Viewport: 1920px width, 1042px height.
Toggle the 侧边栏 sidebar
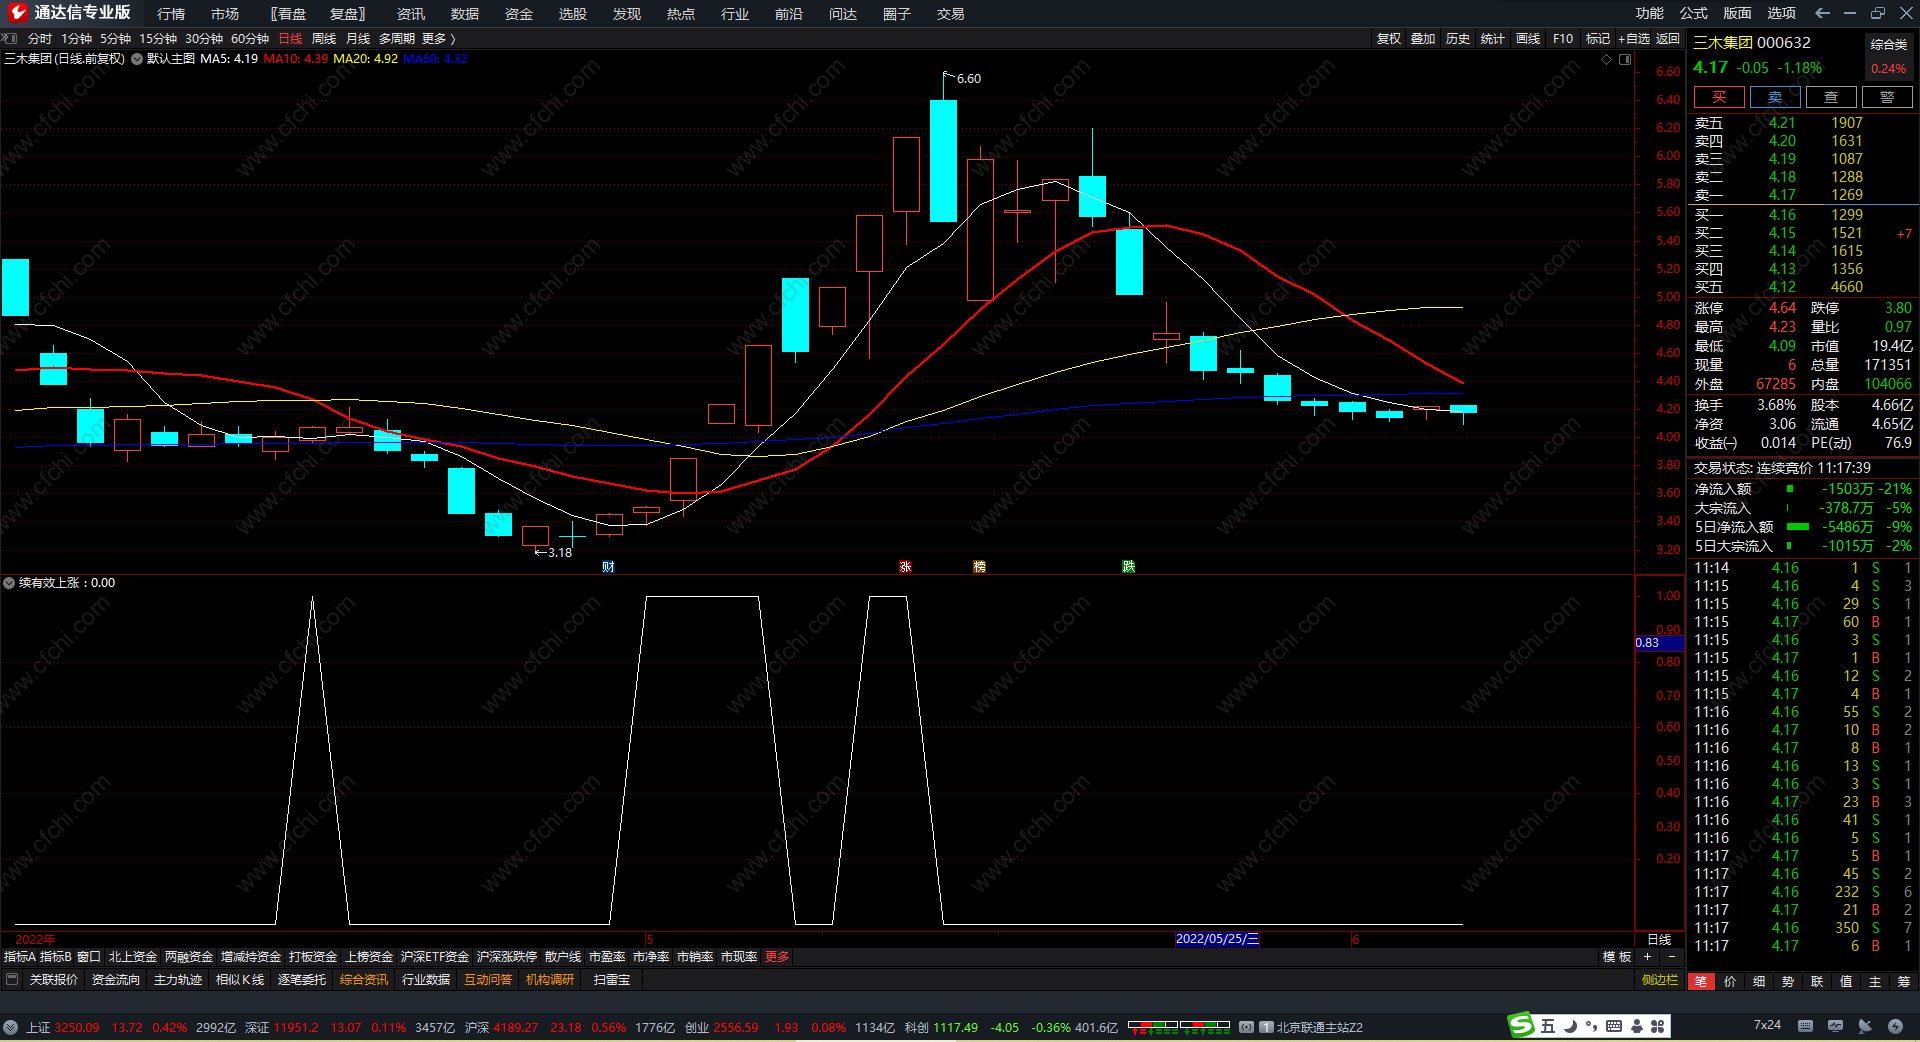pos(1660,980)
